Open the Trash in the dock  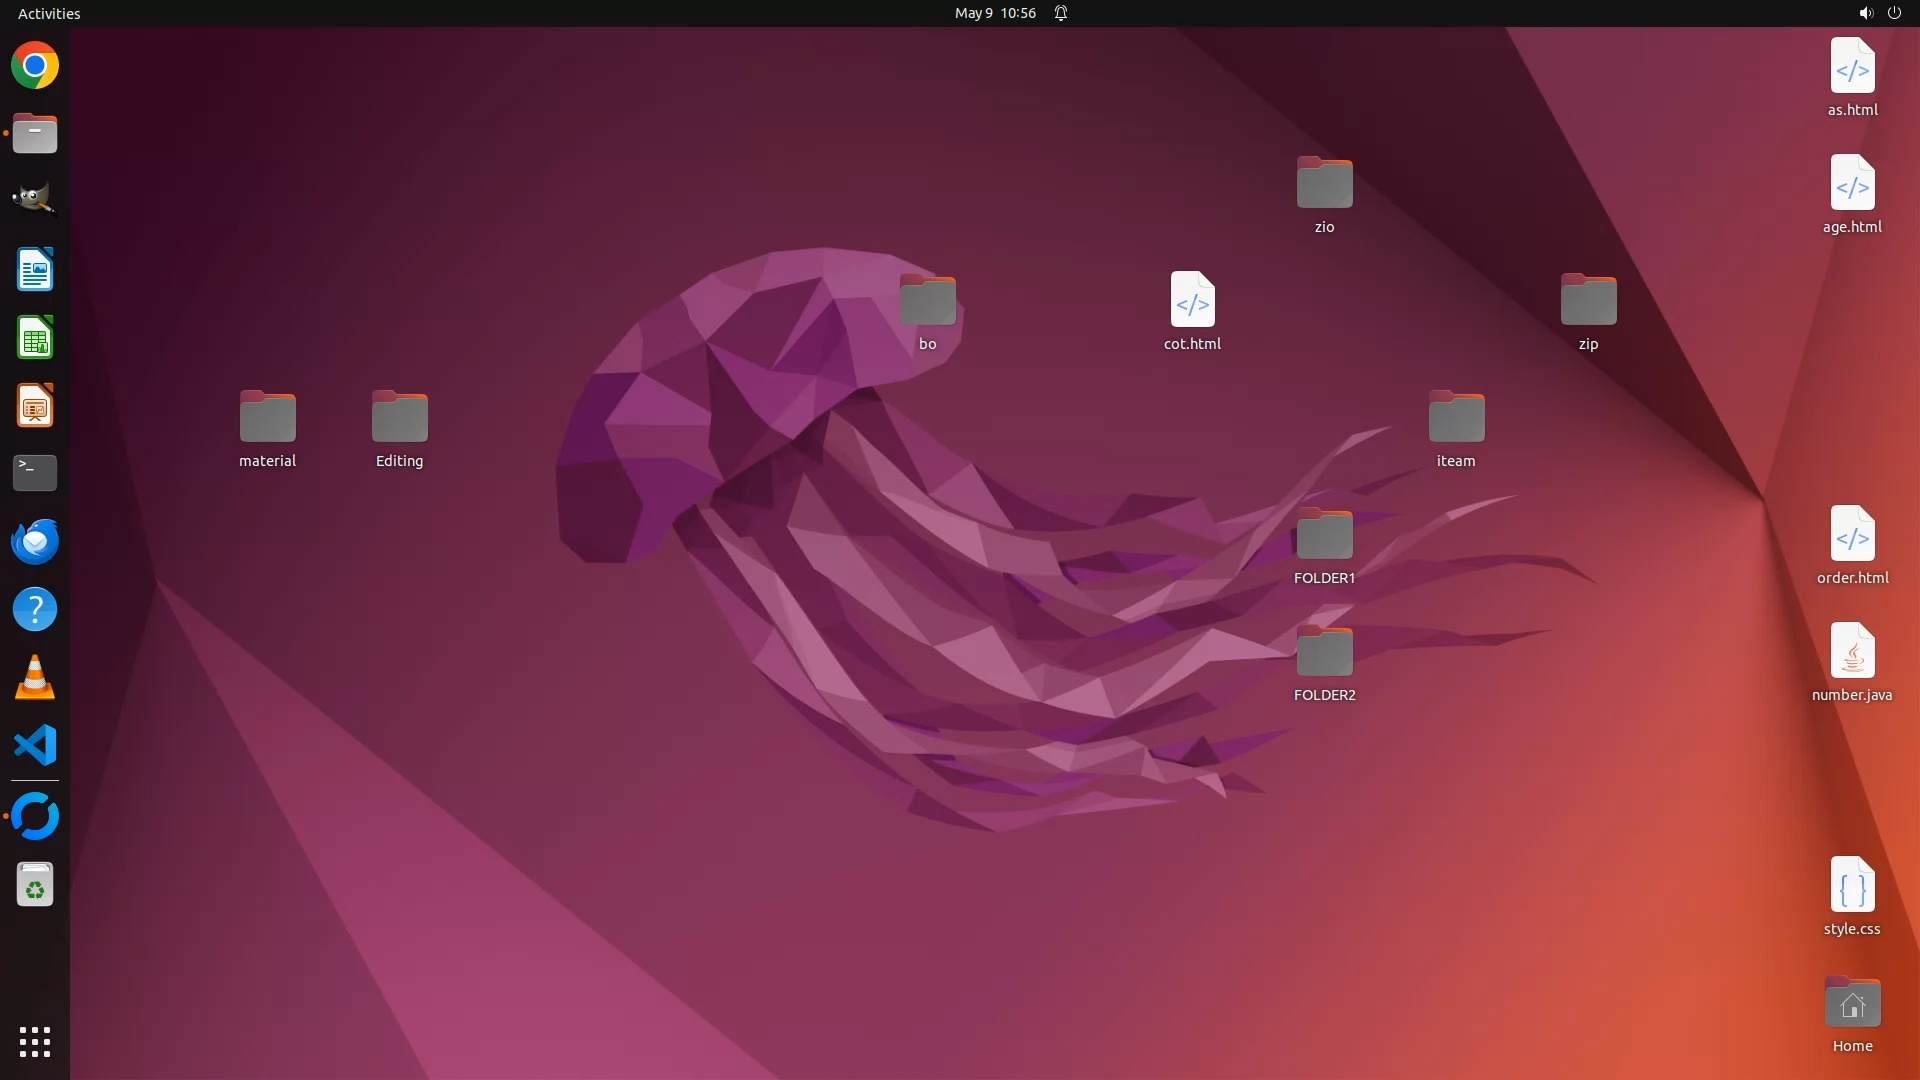pos(35,886)
